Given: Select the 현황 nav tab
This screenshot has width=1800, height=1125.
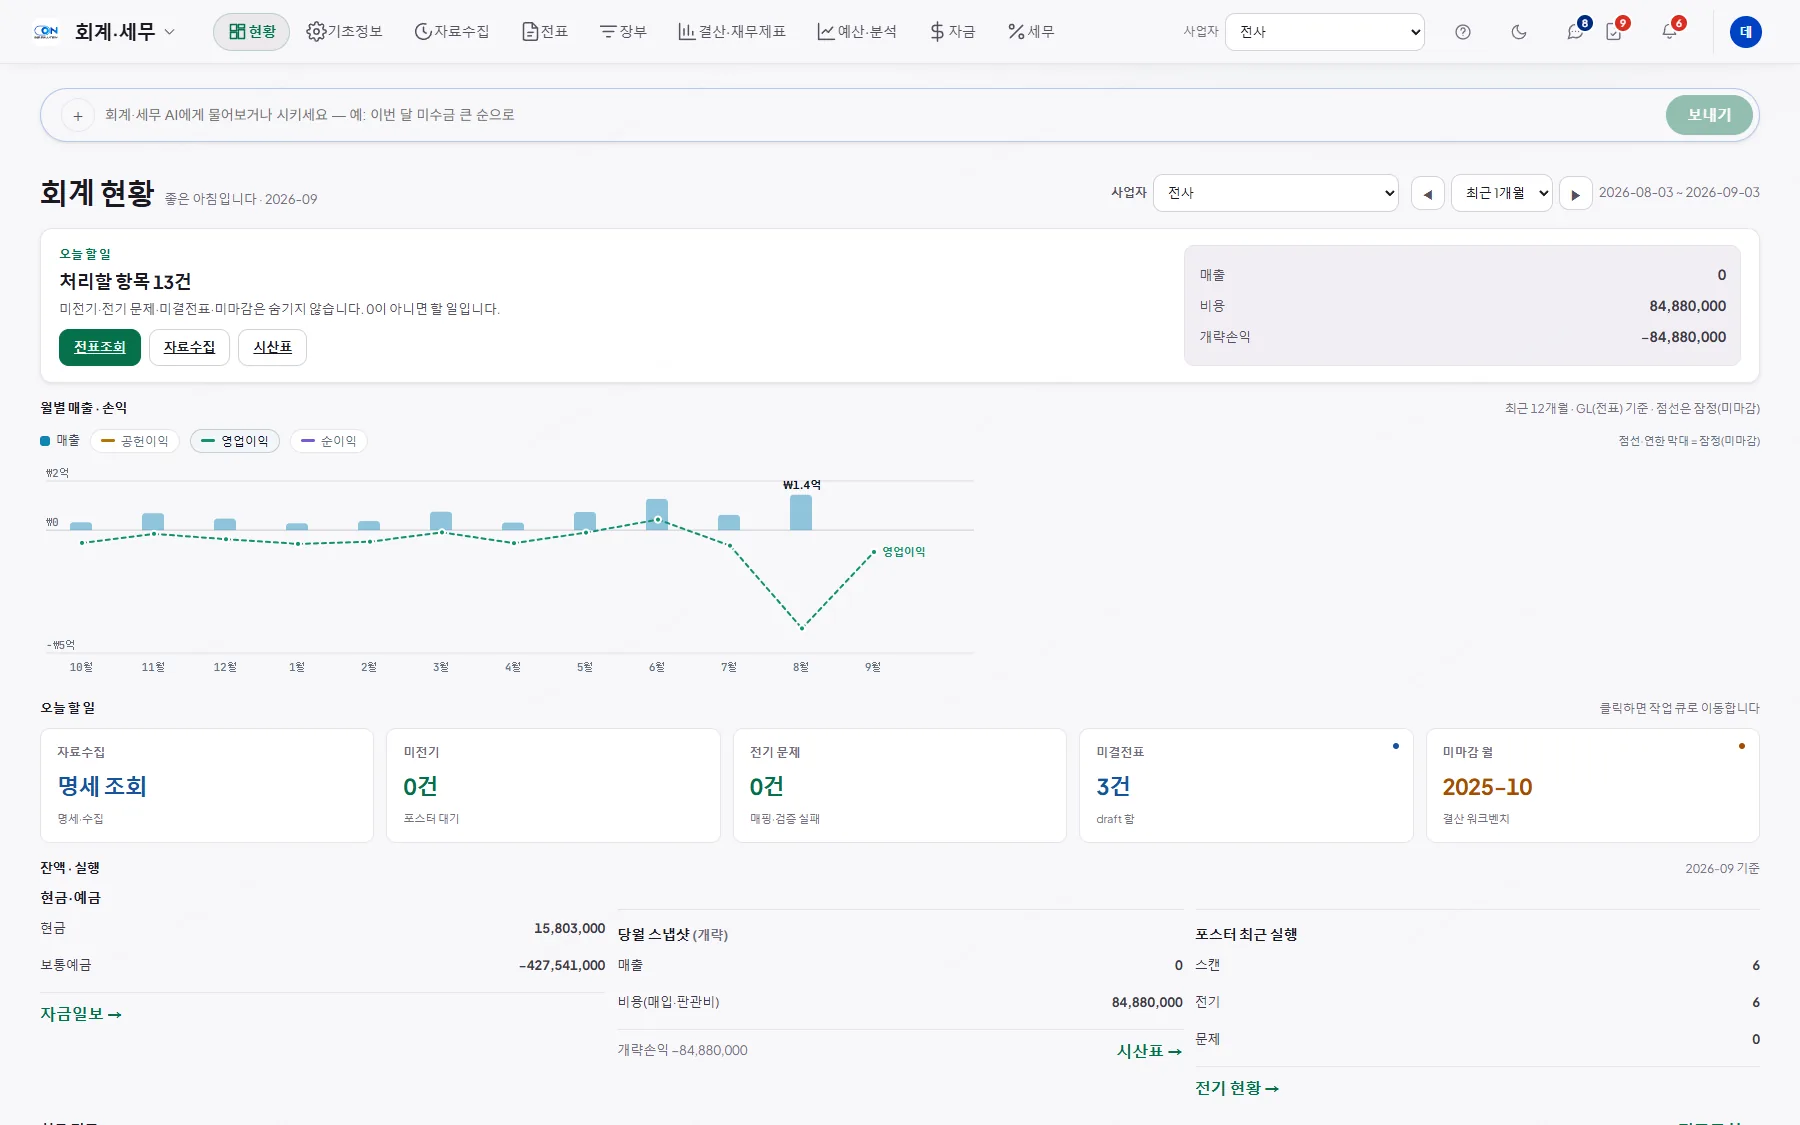Looking at the screenshot, I should pos(251,32).
